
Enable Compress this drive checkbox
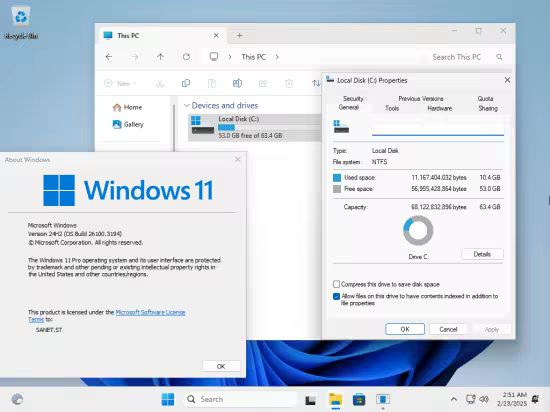(336, 284)
